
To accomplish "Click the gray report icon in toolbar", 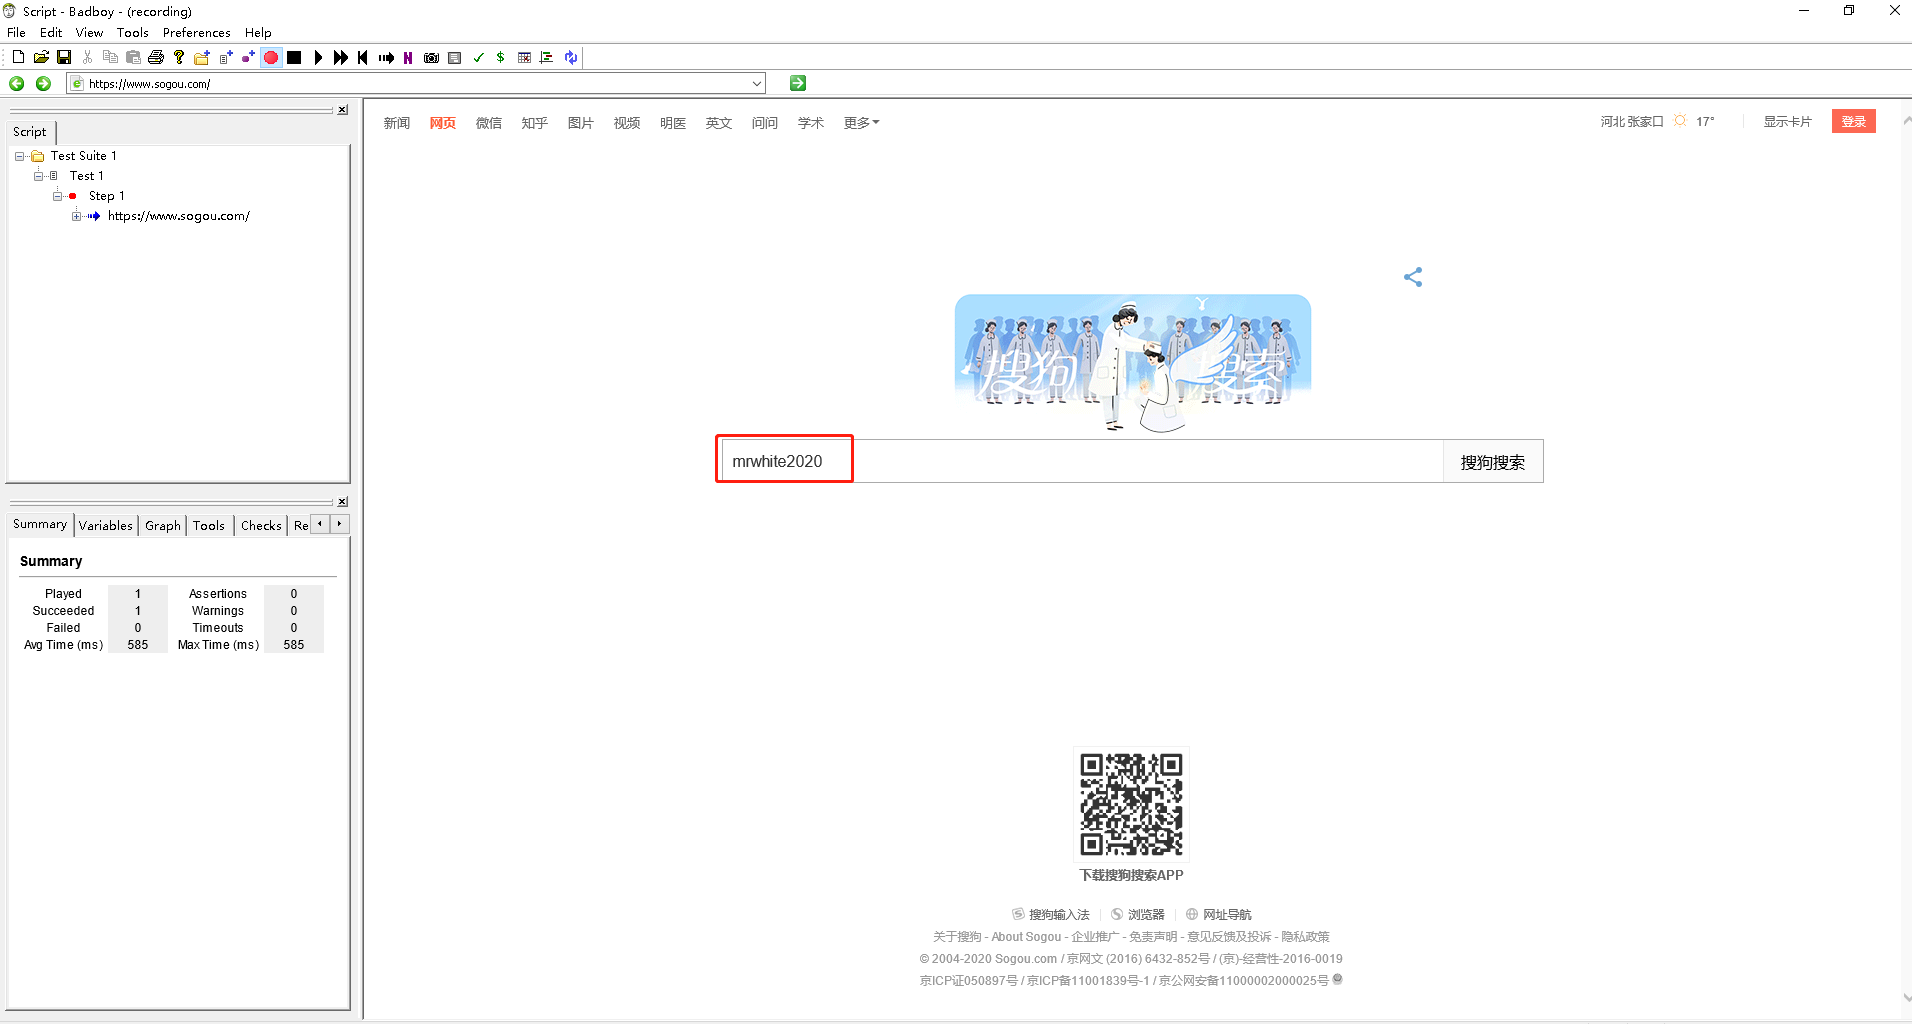I will 454,57.
